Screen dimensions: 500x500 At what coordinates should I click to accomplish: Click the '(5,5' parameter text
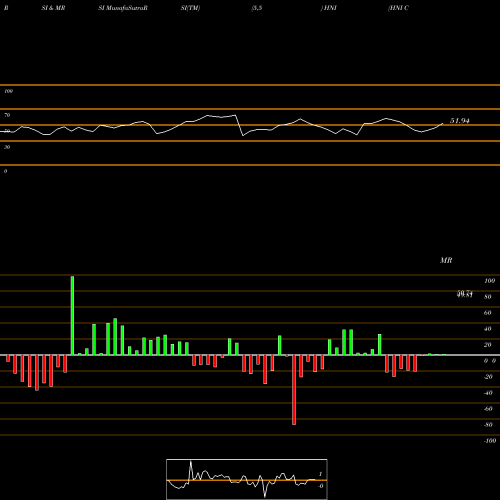click(x=257, y=8)
